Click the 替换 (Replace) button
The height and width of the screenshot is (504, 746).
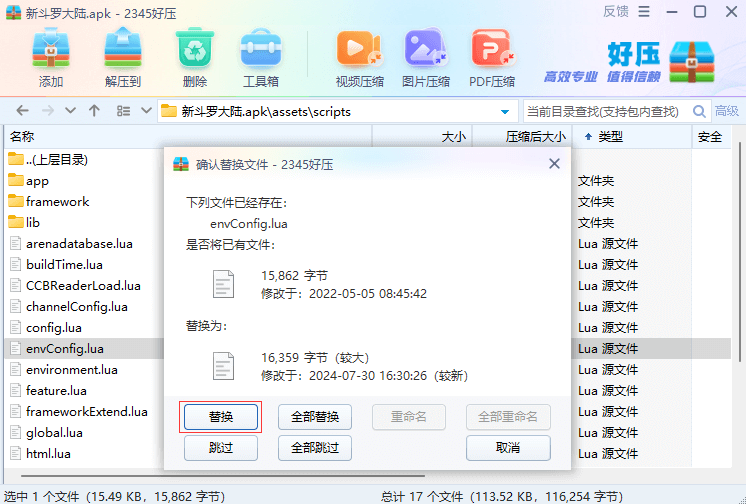pyautogui.click(x=221, y=417)
